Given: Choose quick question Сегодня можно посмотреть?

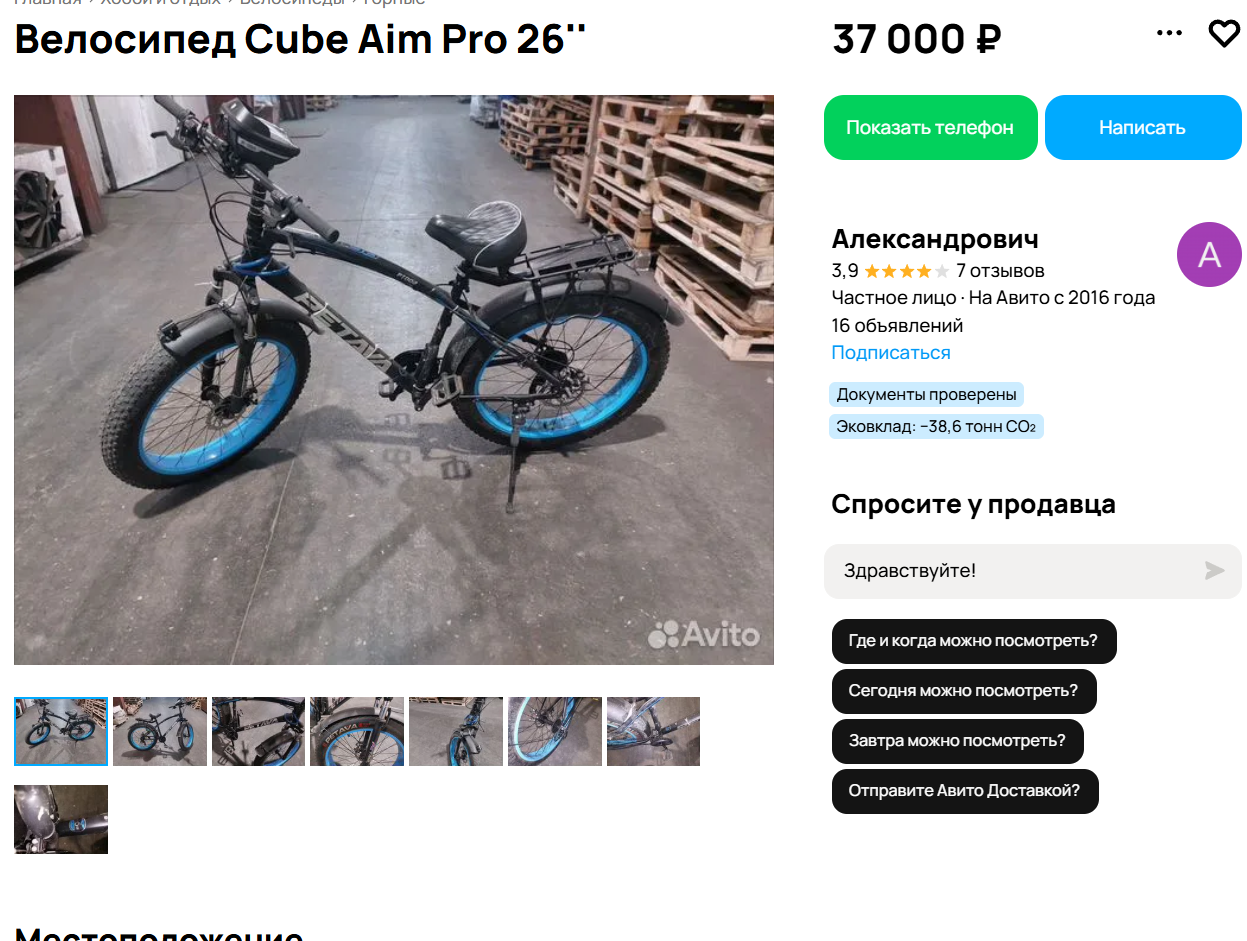Looking at the screenshot, I should click(964, 691).
